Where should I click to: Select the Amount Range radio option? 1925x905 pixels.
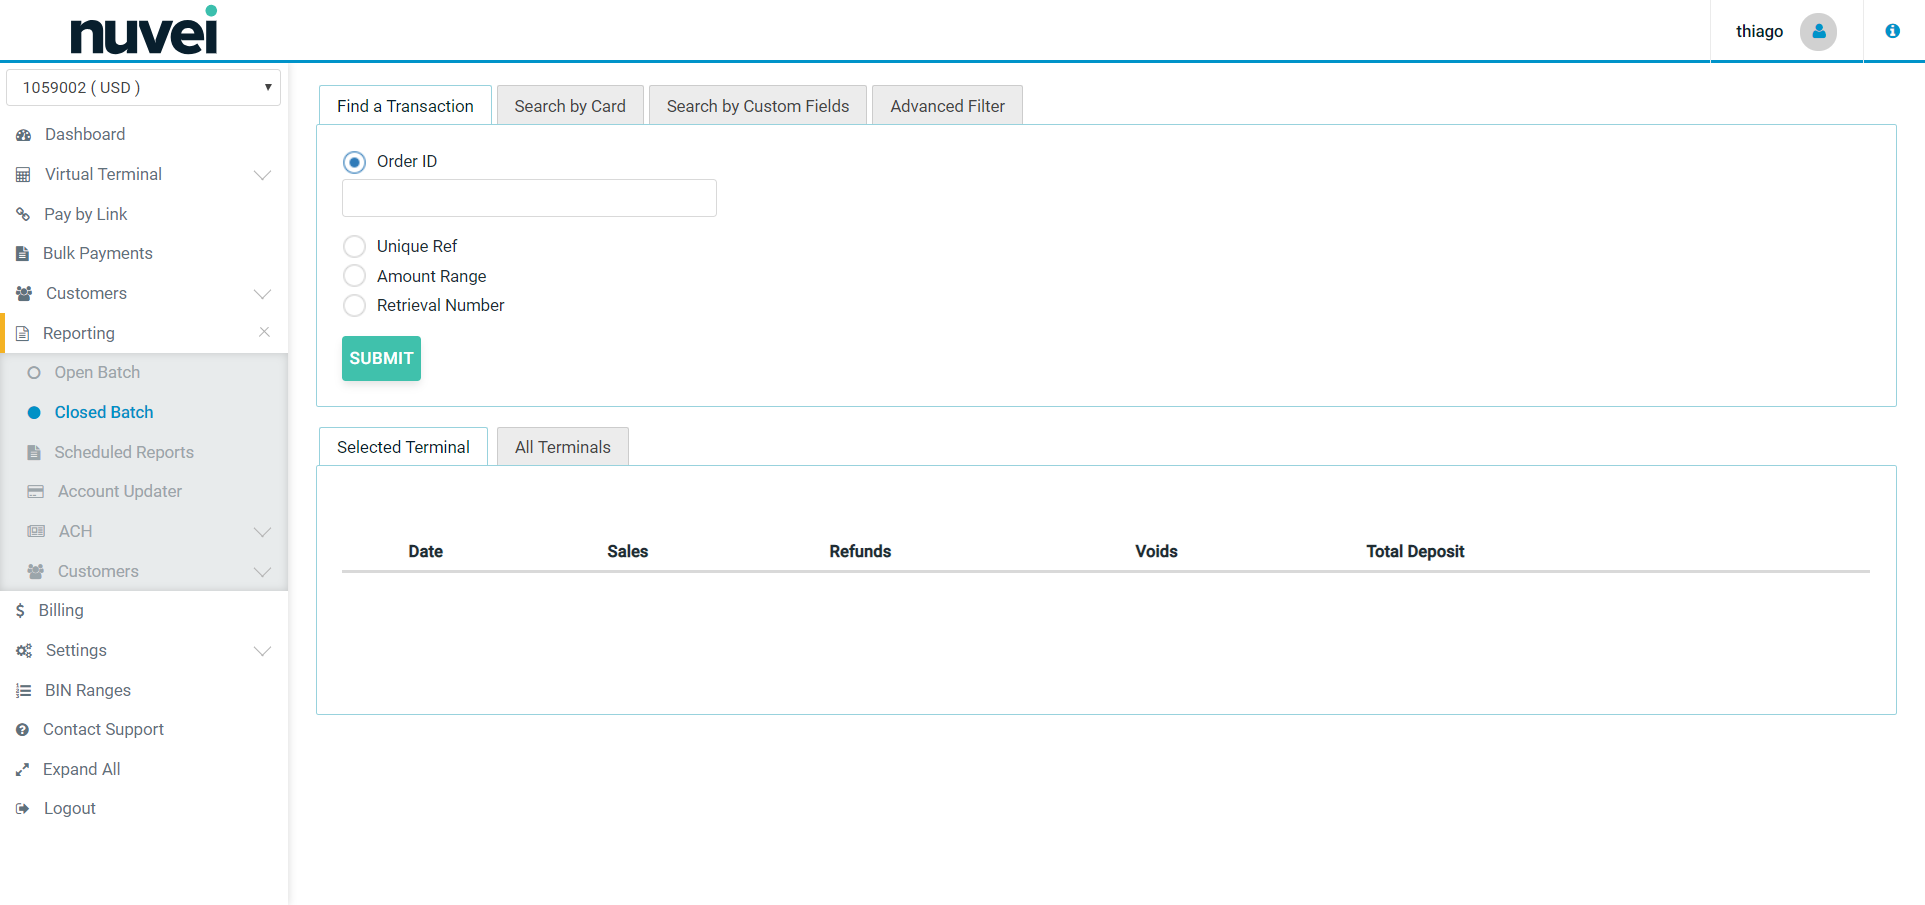pos(354,276)
